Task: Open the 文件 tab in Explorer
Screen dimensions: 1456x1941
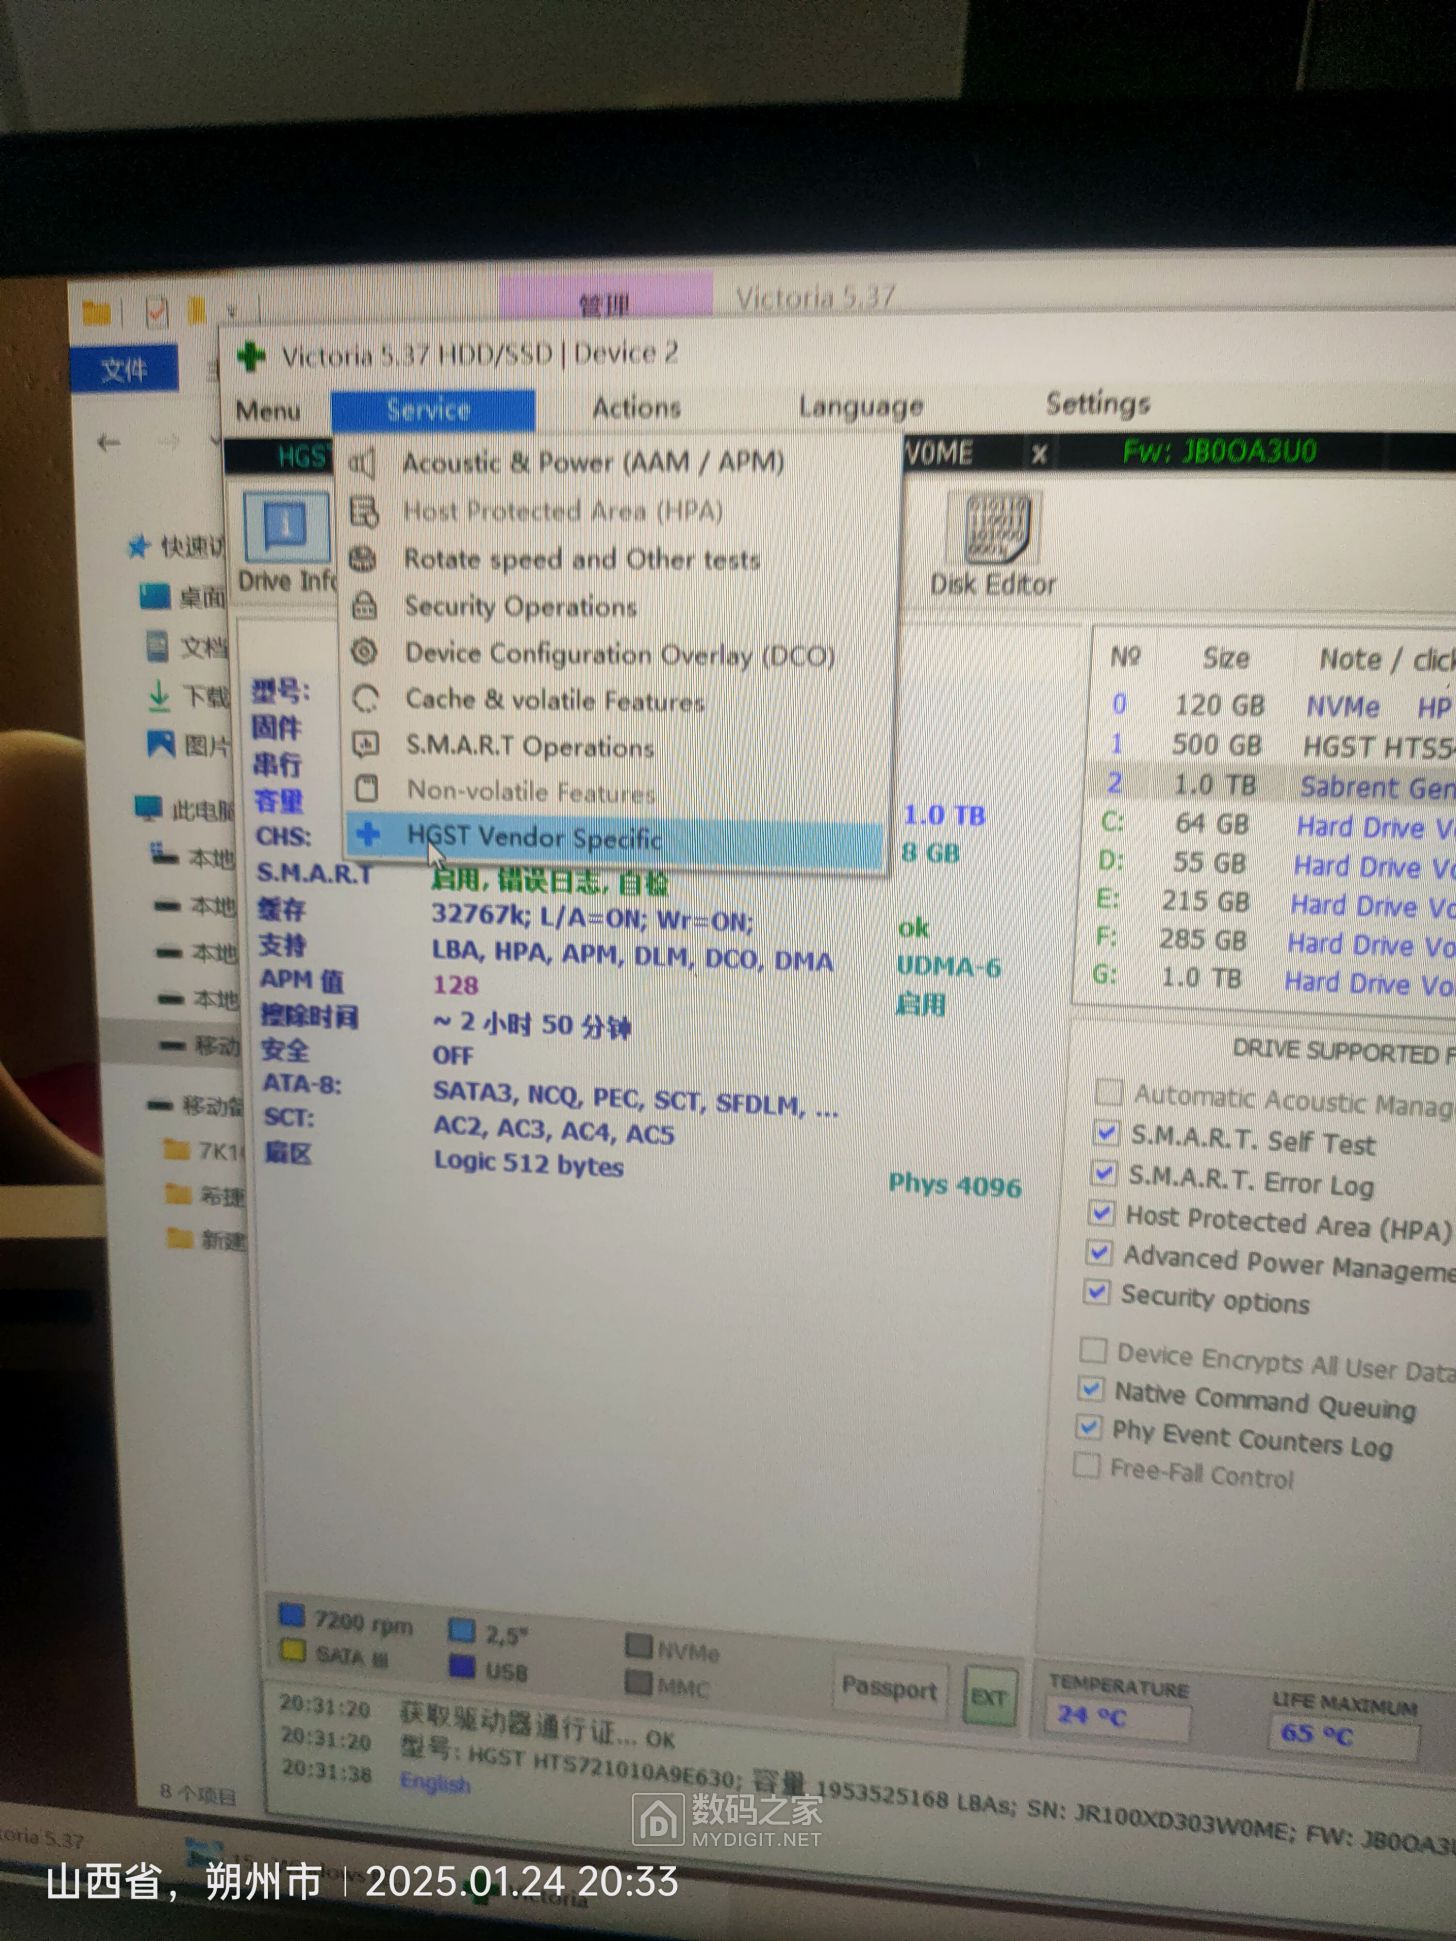Action: pyautogui.click(x=124, y=371)
